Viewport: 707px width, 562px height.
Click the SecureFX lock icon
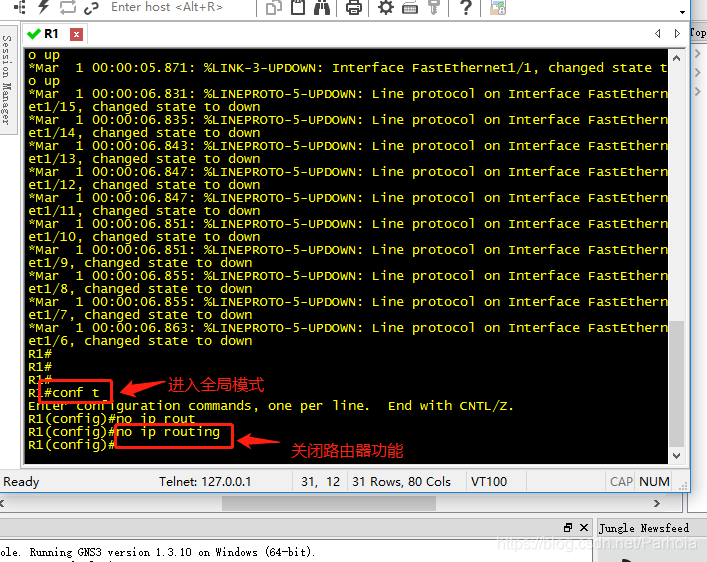[498, 7]
